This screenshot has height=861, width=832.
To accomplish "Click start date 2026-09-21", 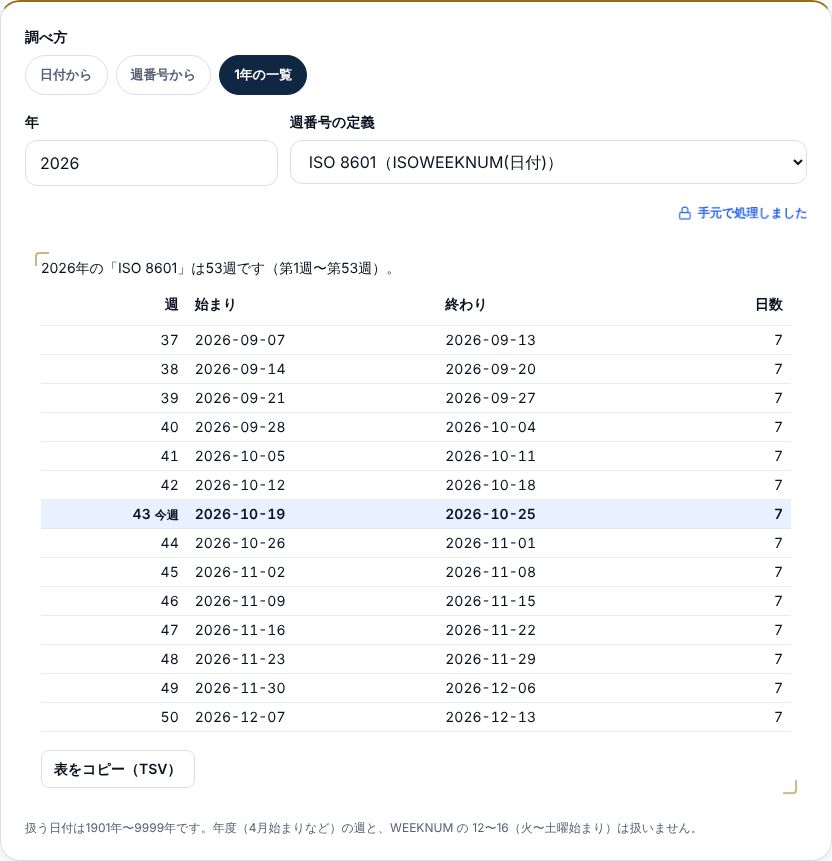I will pyautogui.click(x=240, y=398).
